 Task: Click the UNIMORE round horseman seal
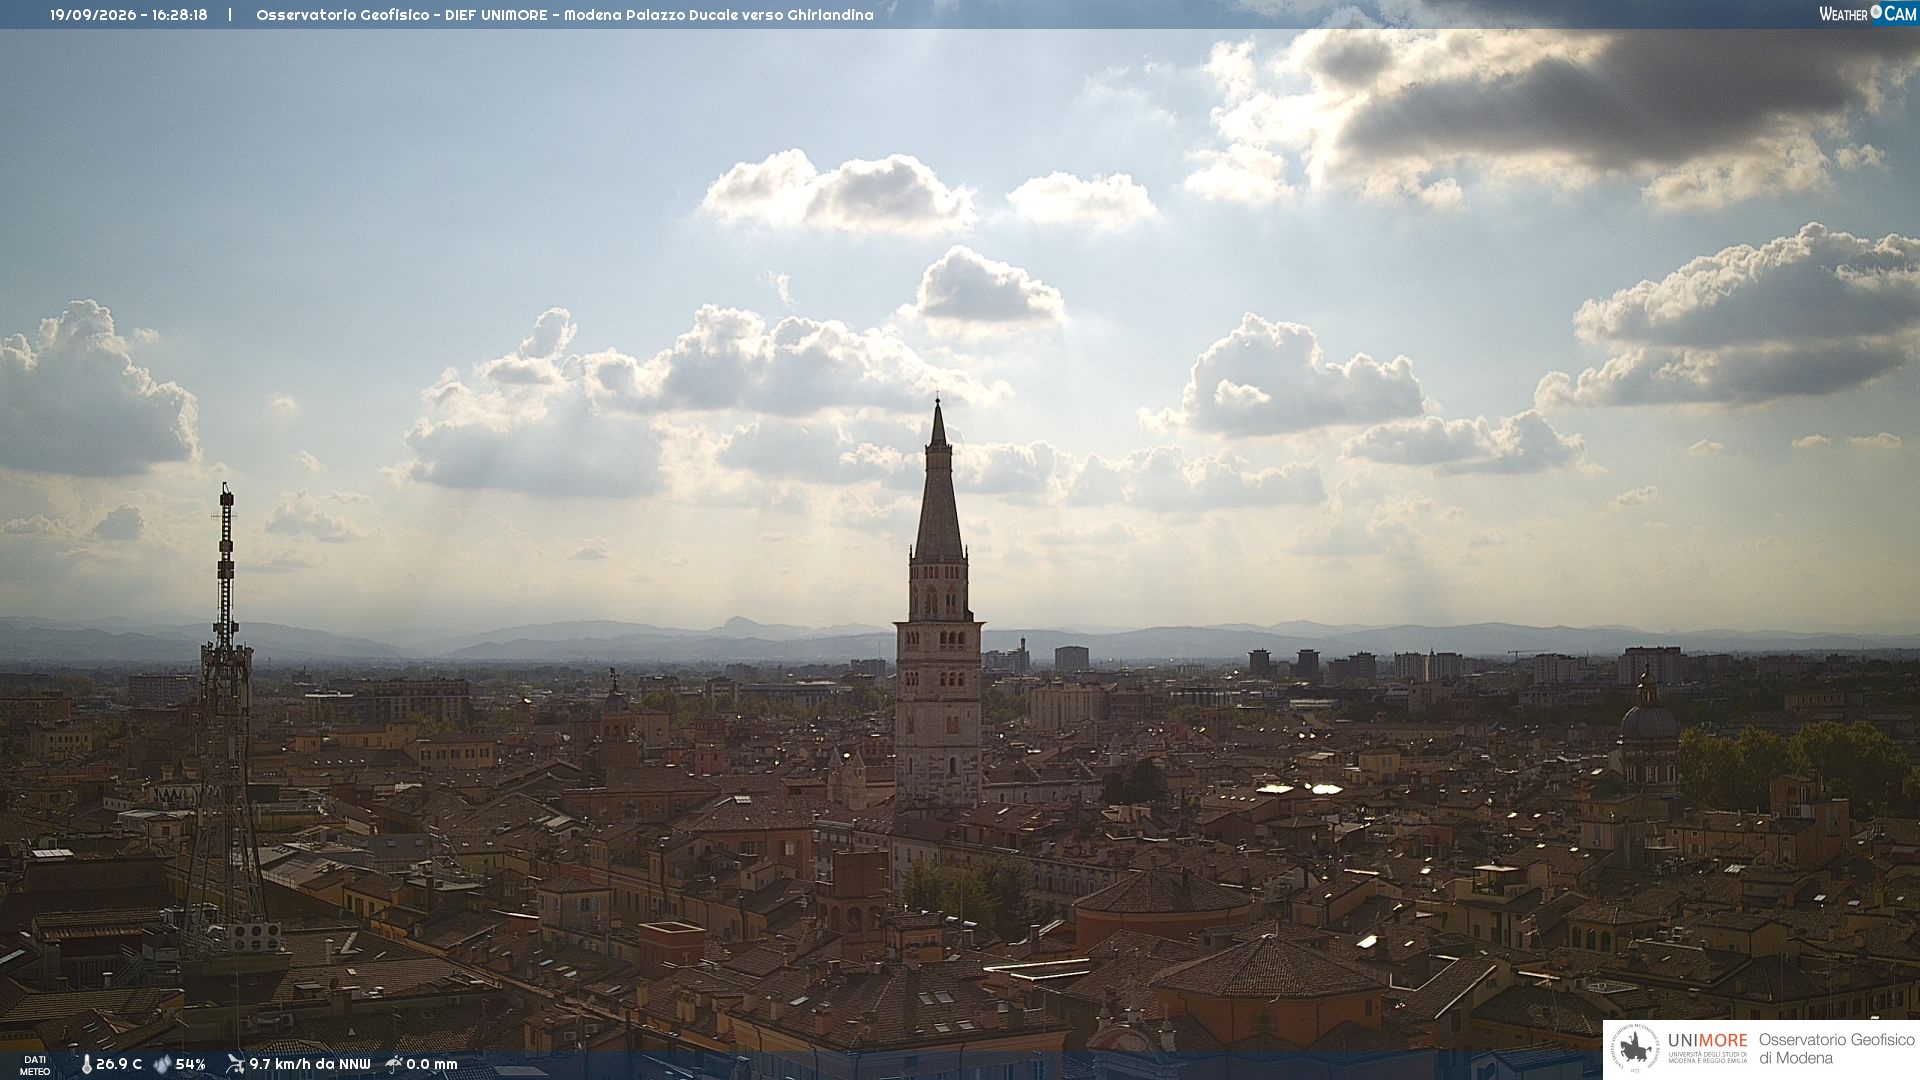(x=1635, y=1049)
